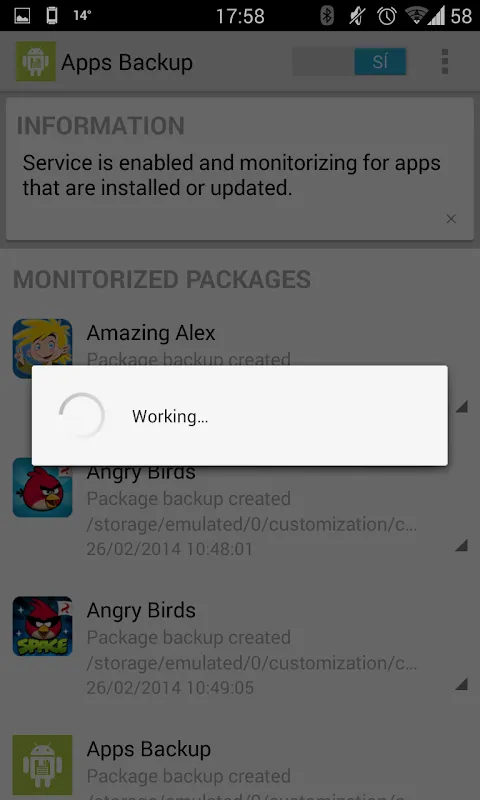
Task: Tap the Amazing Alex app icon
Action: [x=42, y=348]
